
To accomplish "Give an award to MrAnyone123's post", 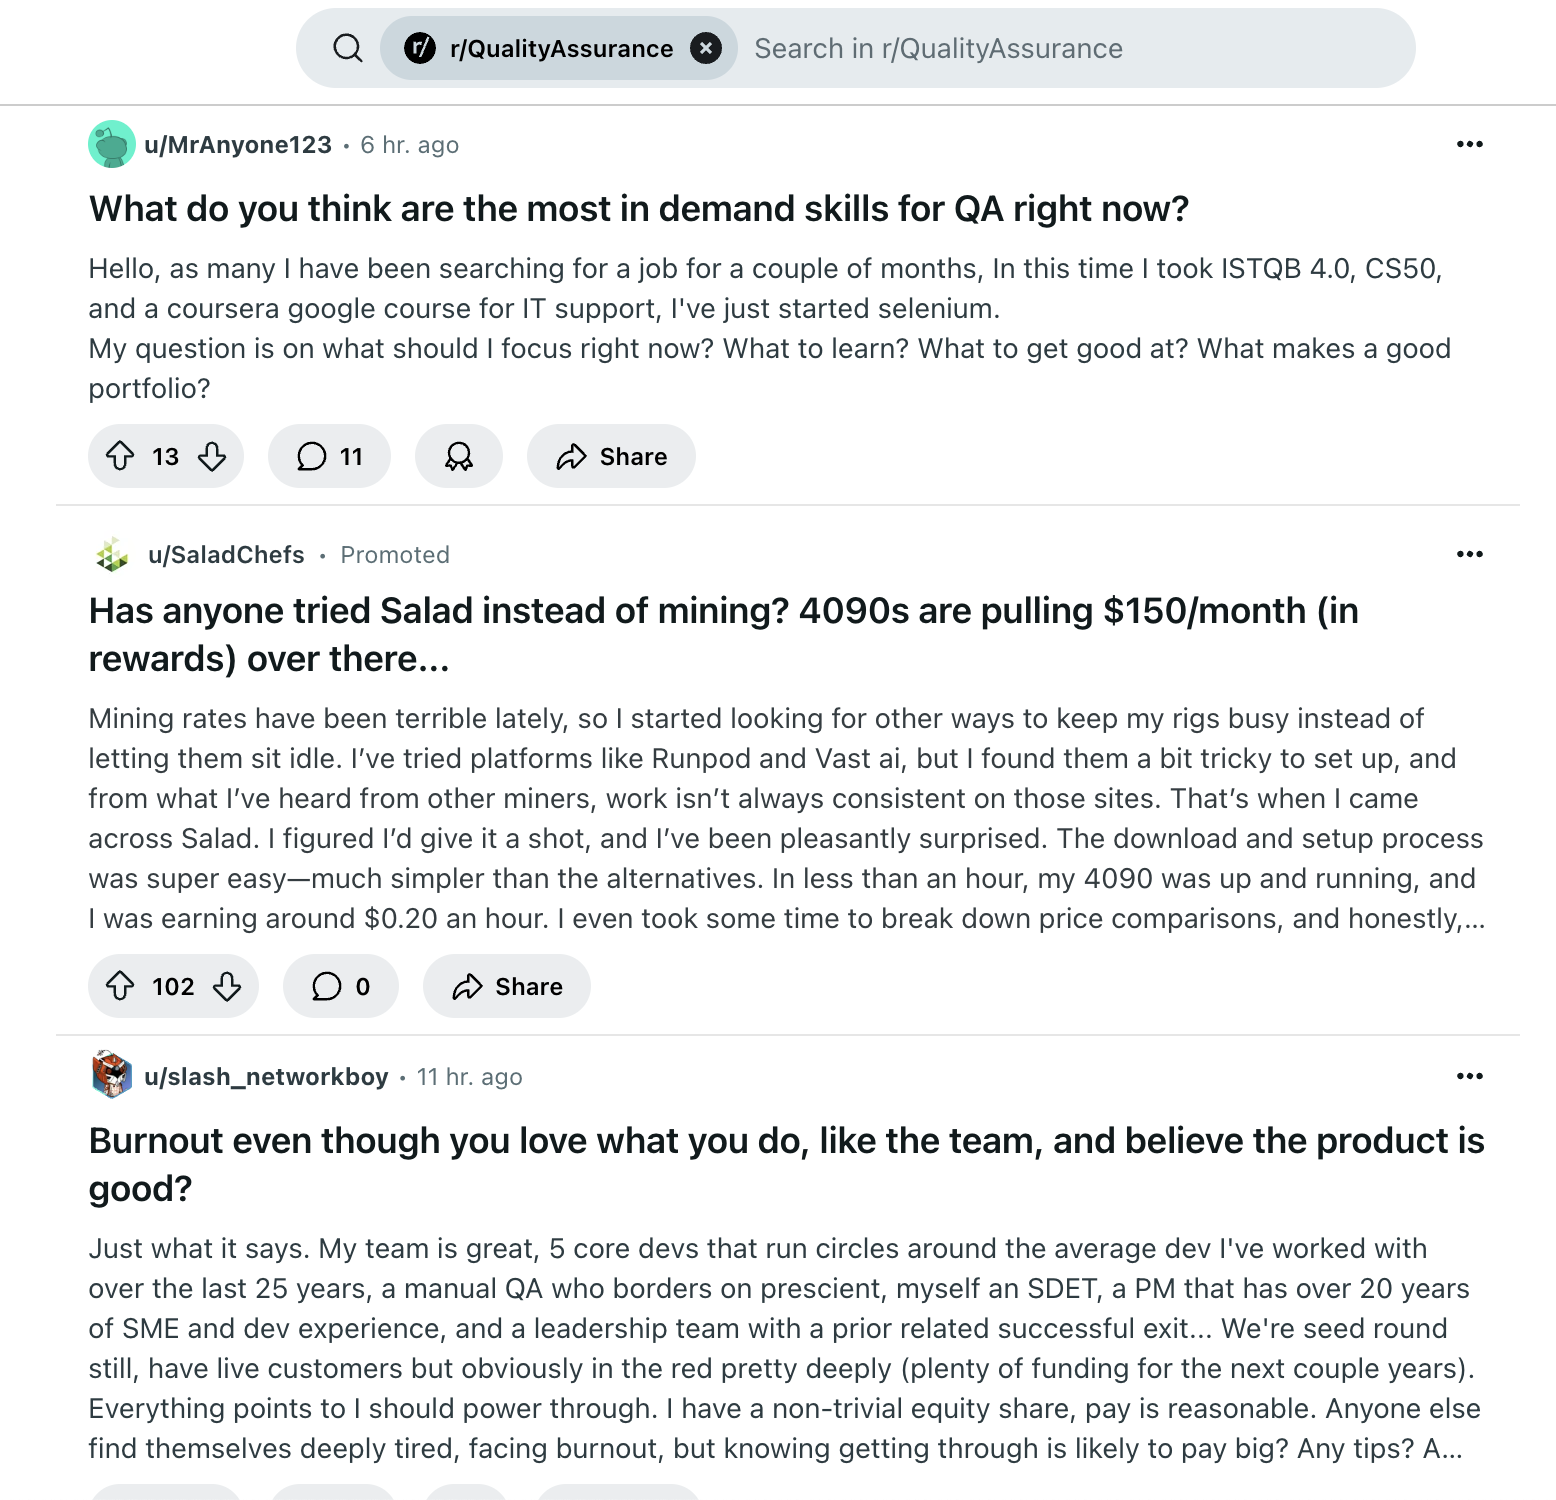I will [459, 457].
